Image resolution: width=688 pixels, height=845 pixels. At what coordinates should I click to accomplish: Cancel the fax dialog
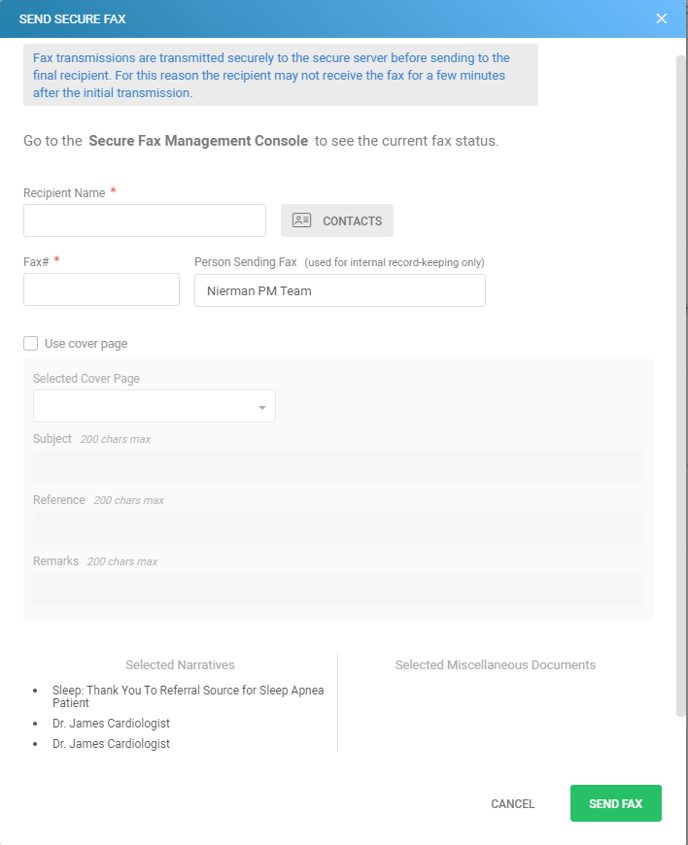tap(512, 804)
